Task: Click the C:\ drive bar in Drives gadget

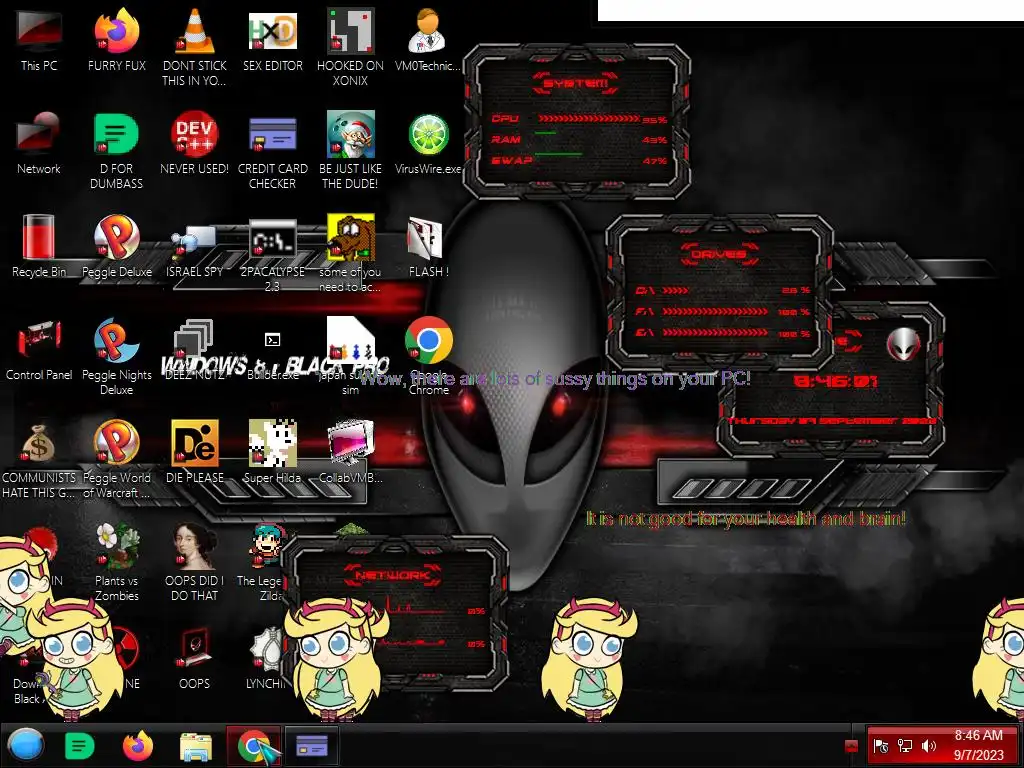Action: click(675, 290)
